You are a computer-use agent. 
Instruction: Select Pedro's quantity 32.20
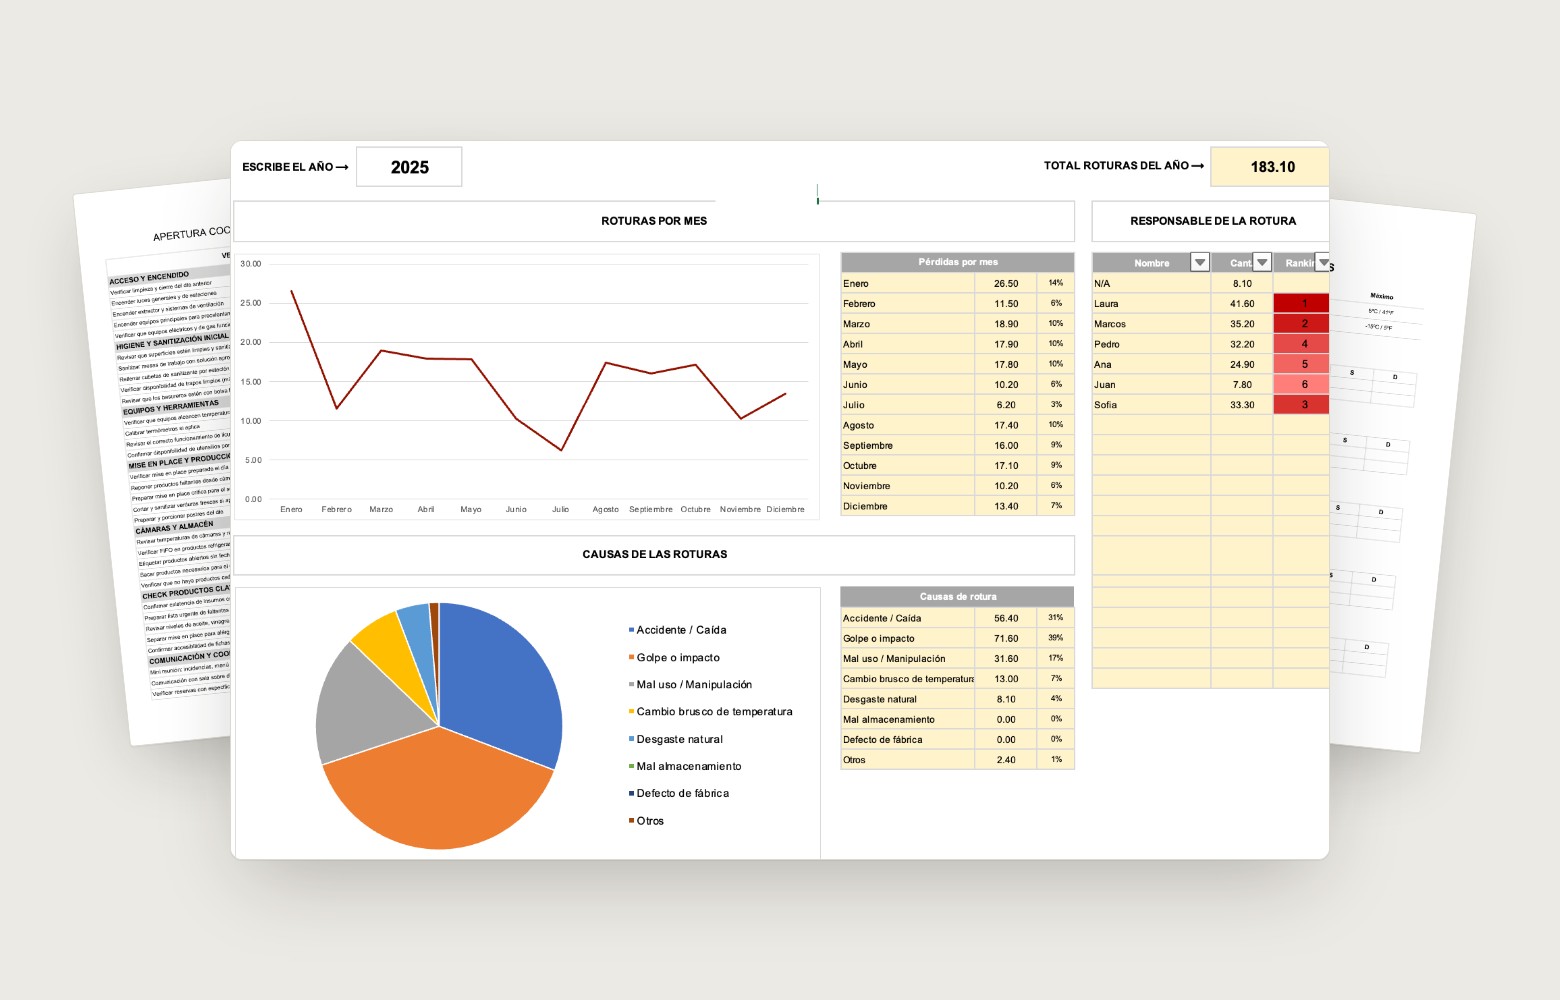coord(1242,344)
